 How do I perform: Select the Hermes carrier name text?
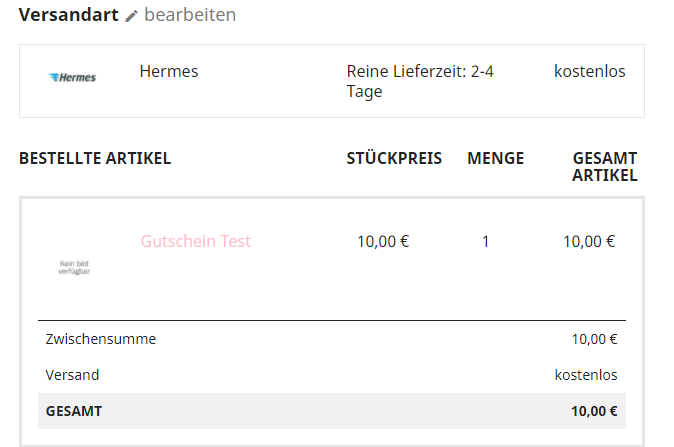click(169, 71)
